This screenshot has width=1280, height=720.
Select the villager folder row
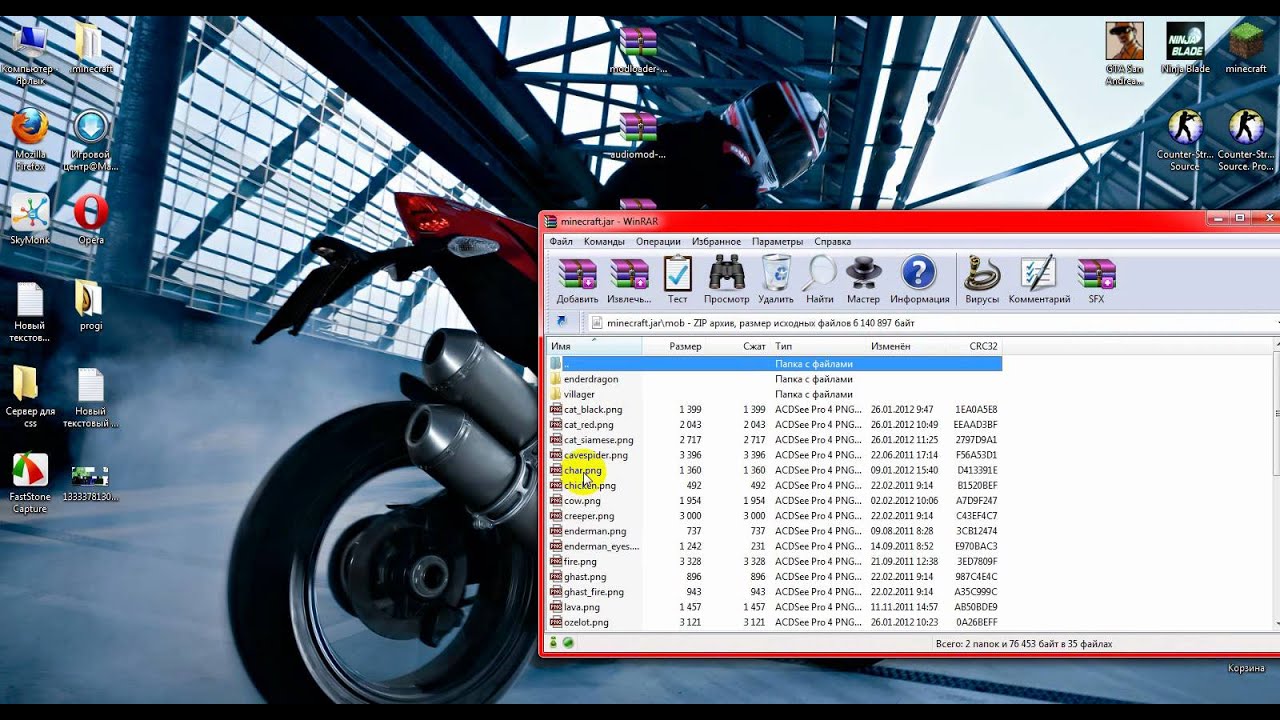click(775, 394)
